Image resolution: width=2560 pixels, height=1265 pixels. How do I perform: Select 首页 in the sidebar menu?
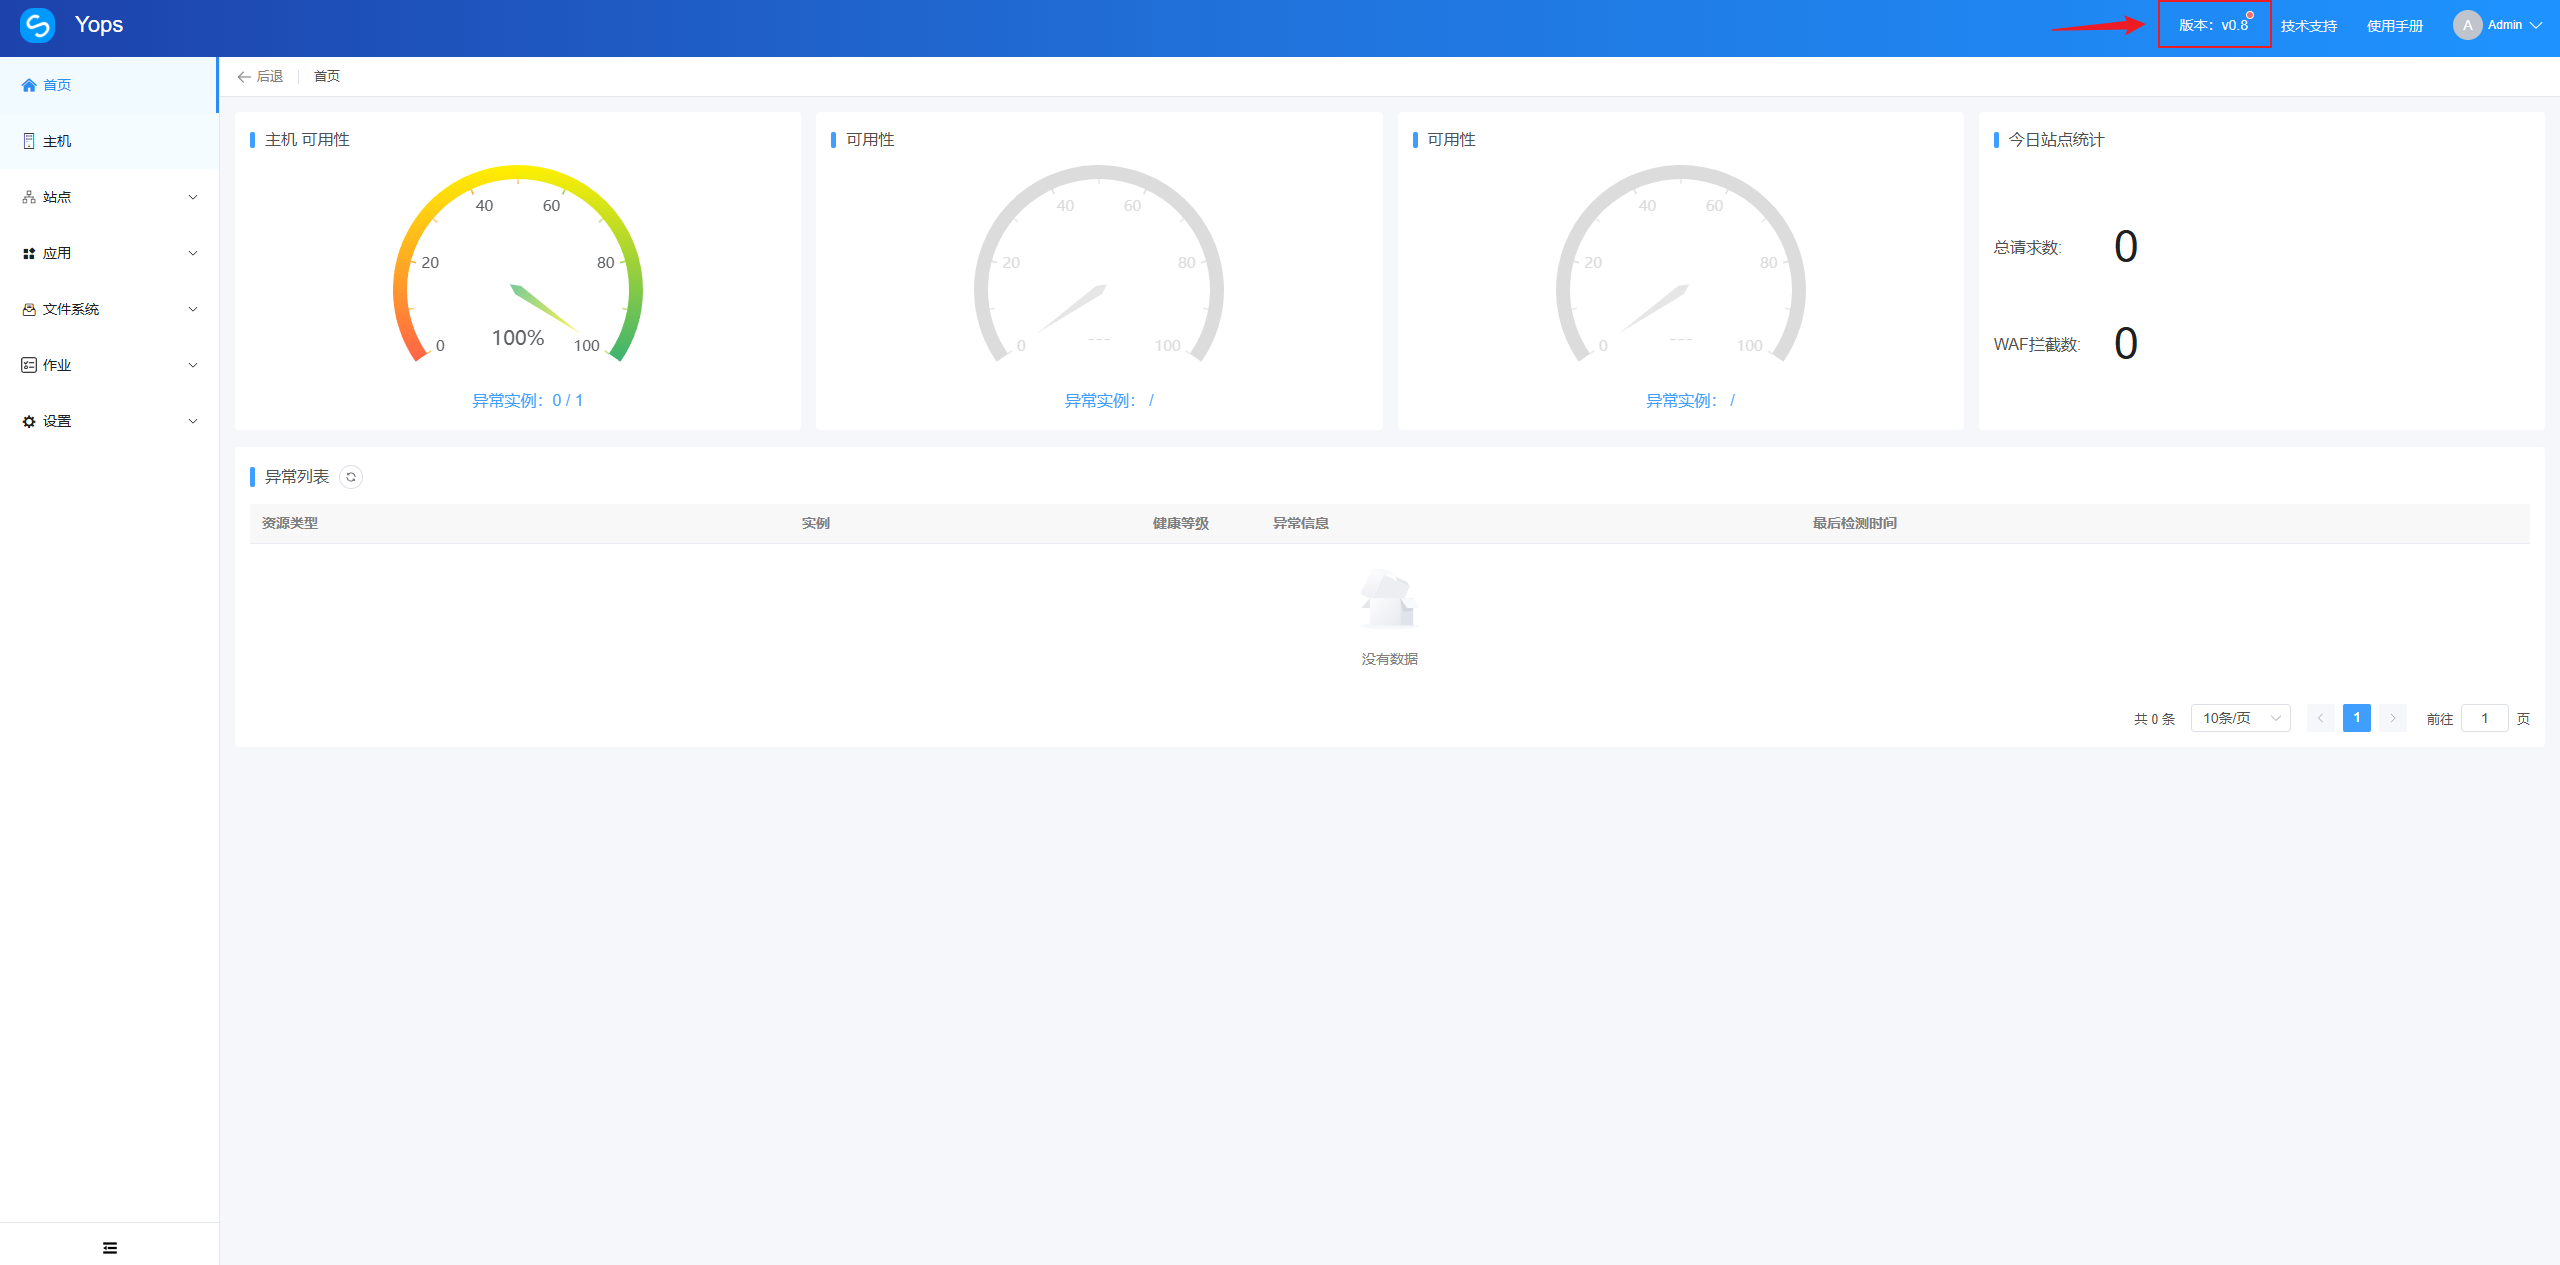coord(57,85)
